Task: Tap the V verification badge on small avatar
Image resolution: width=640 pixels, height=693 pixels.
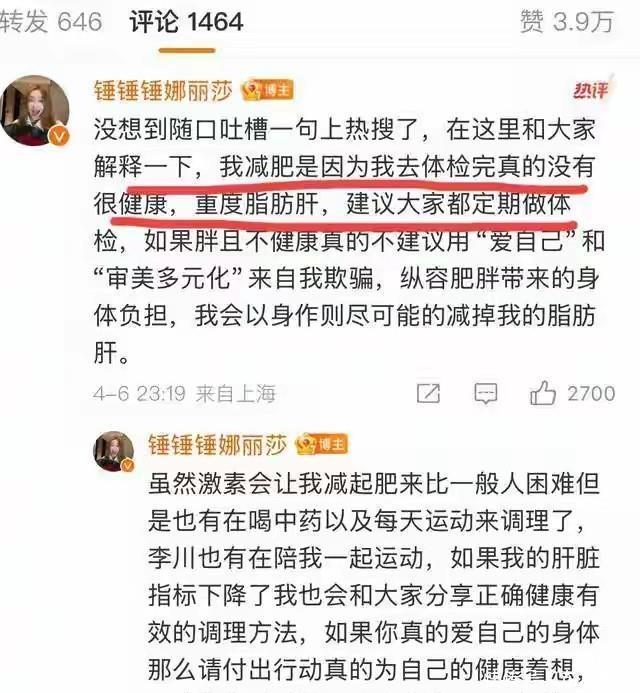Action: (128, 465)
